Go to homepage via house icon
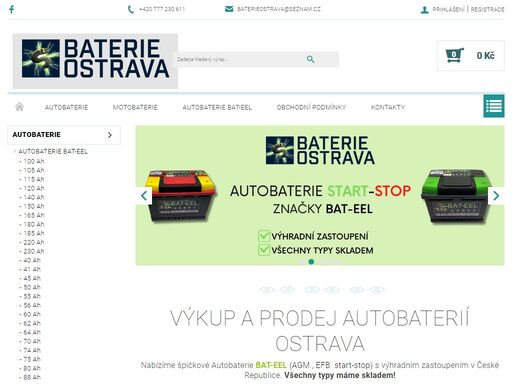This screenshot has height=384, width=512. pos(19,107)
